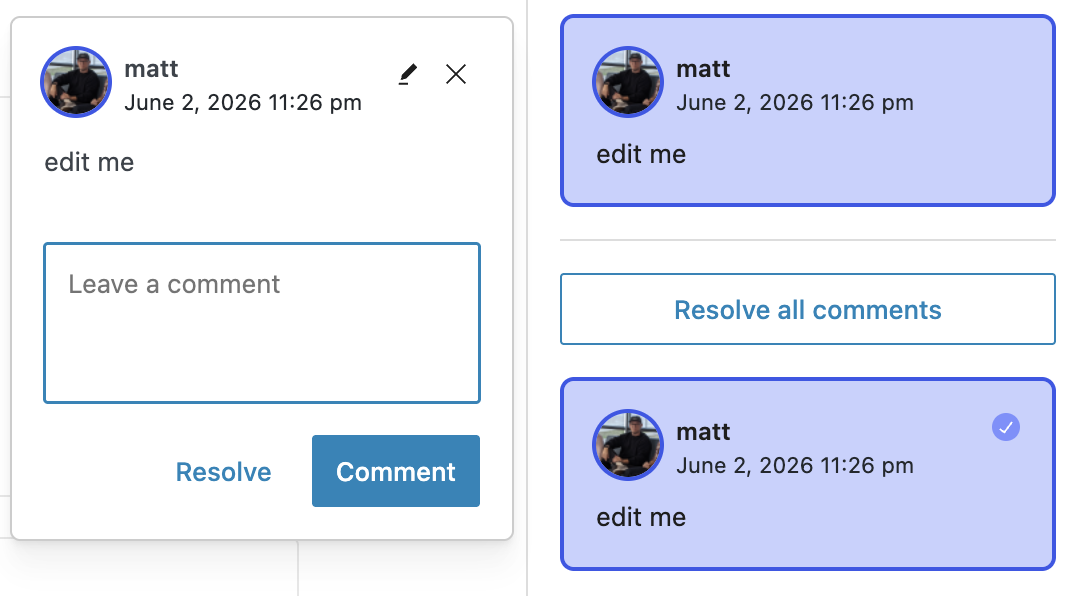This screenshot has height=596, width=1066.
Task: Select "edit me" text in upper sidebar card
Action: point(641,154)
